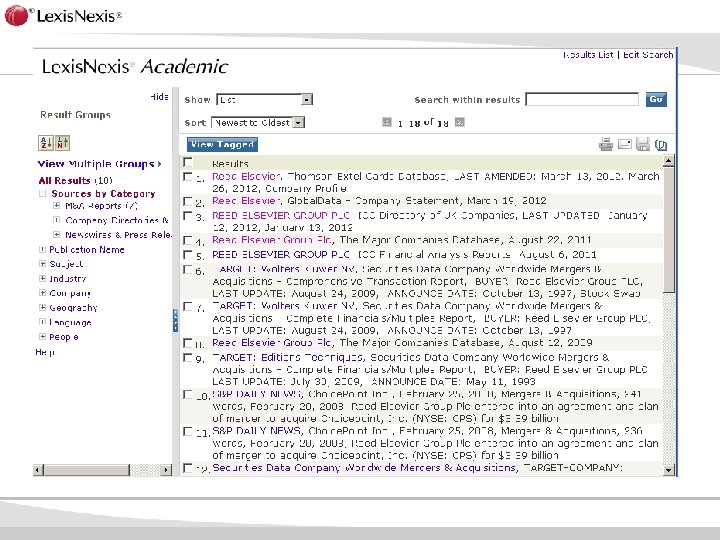Click results list scroll down arrow
720x540 pixels.
[669, 470]
